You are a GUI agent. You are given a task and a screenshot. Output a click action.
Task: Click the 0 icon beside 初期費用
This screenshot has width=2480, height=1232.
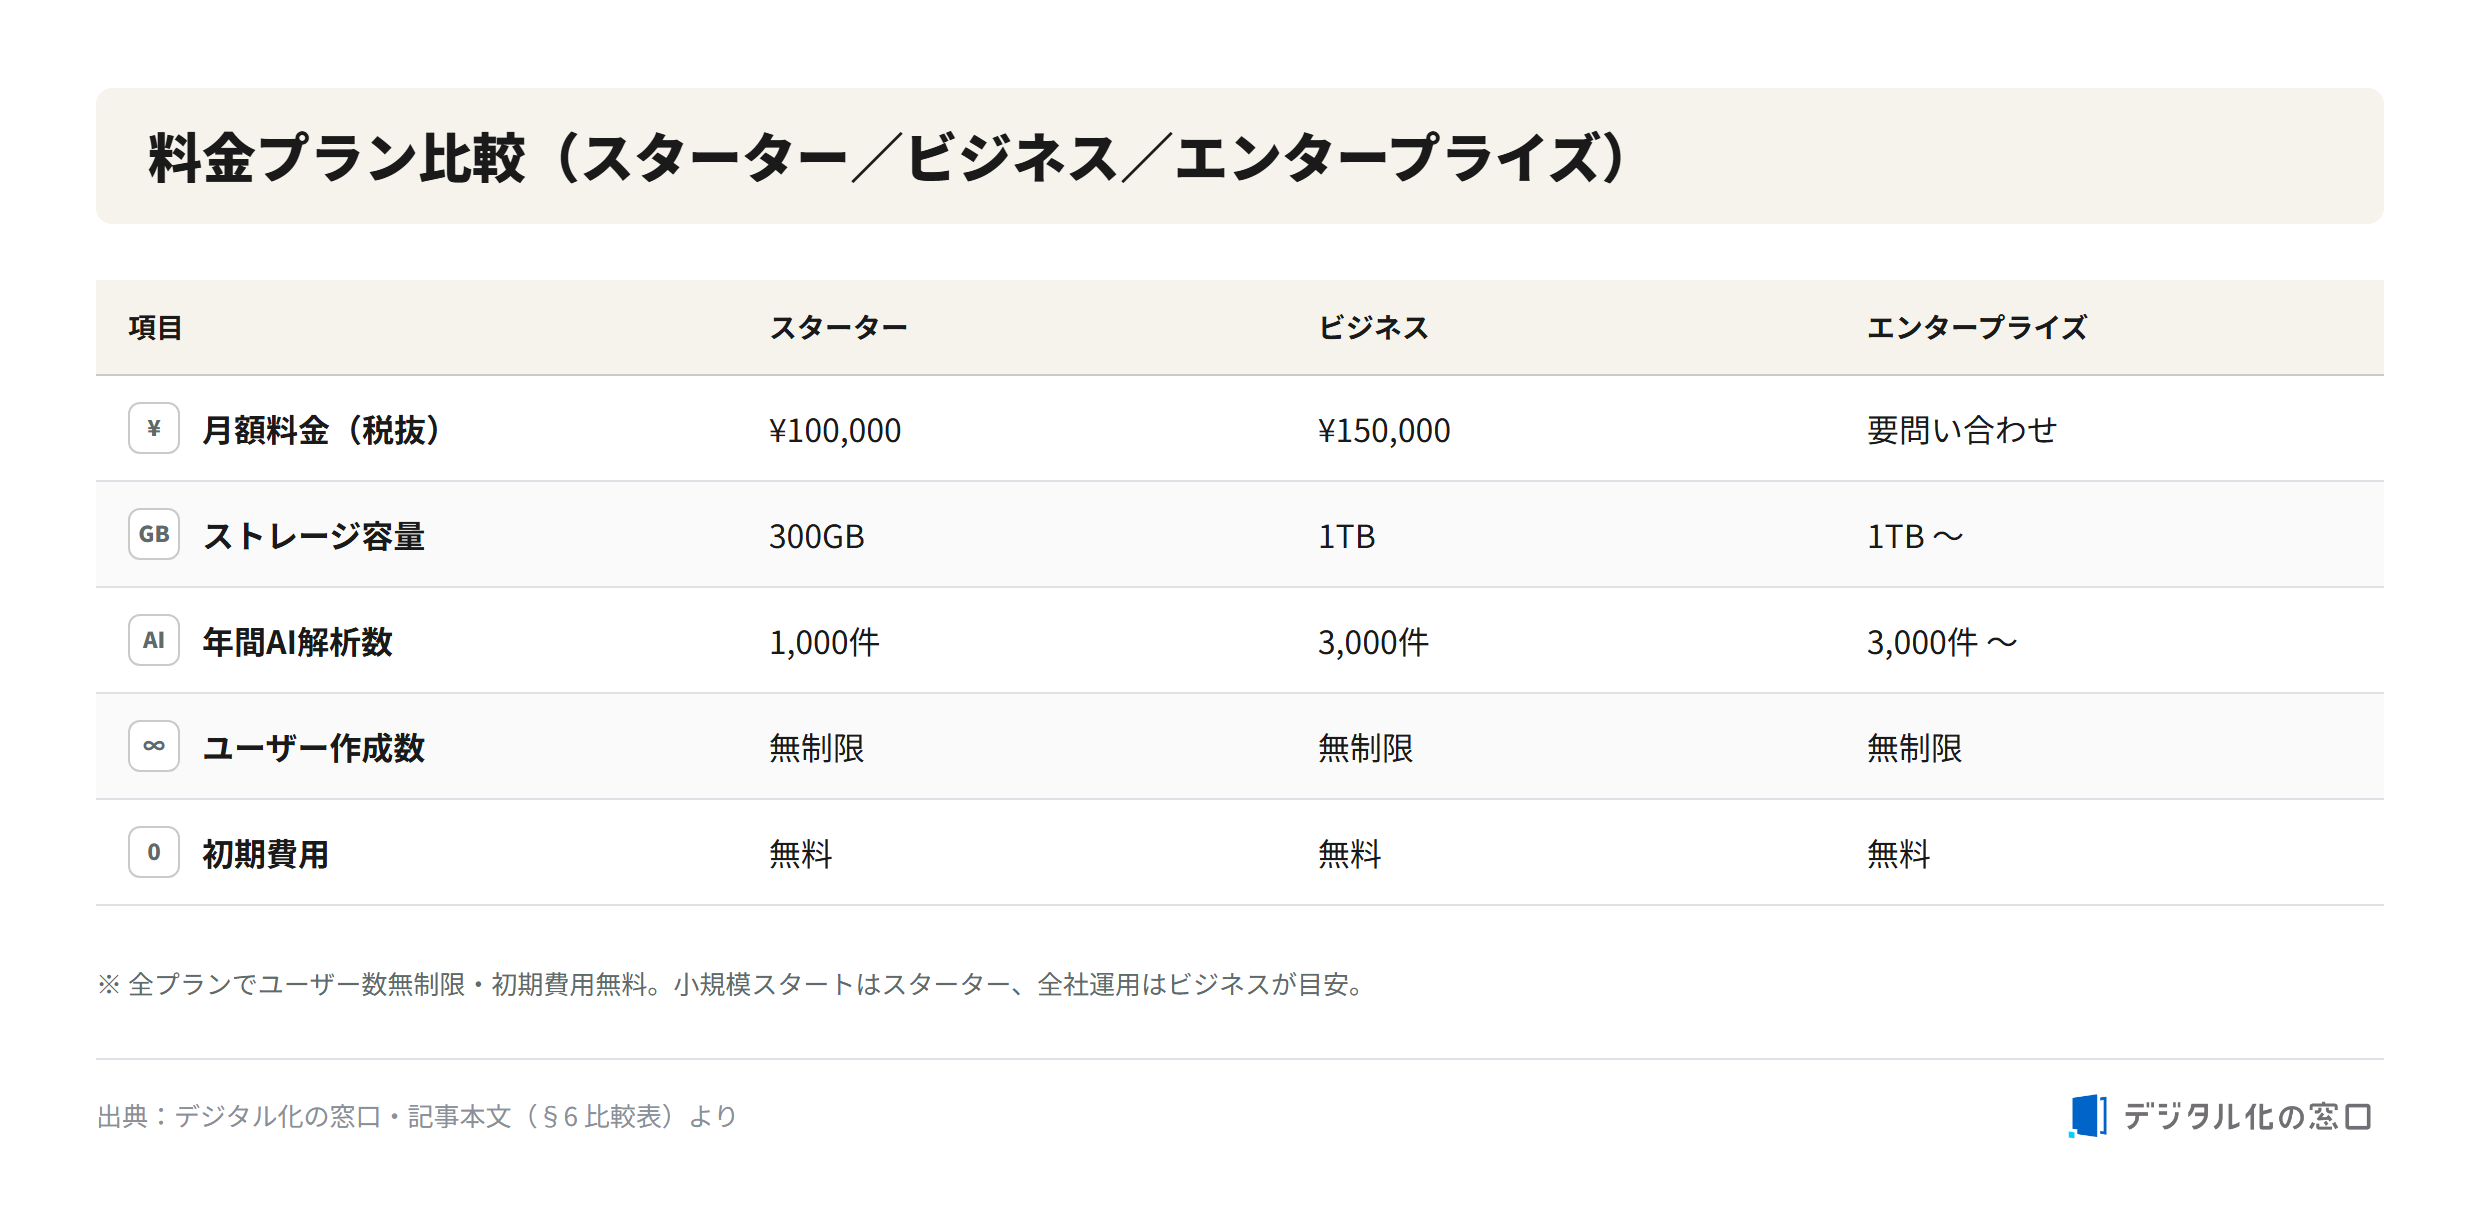tap(154, 852)
